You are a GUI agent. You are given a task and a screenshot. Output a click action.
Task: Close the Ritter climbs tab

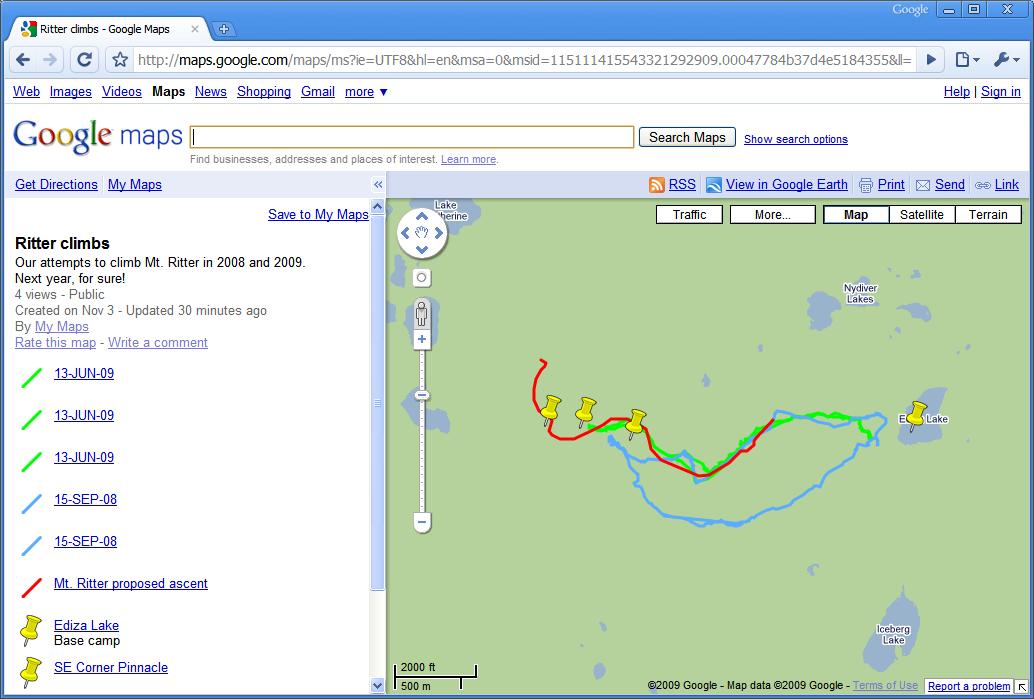click(195, 29)
